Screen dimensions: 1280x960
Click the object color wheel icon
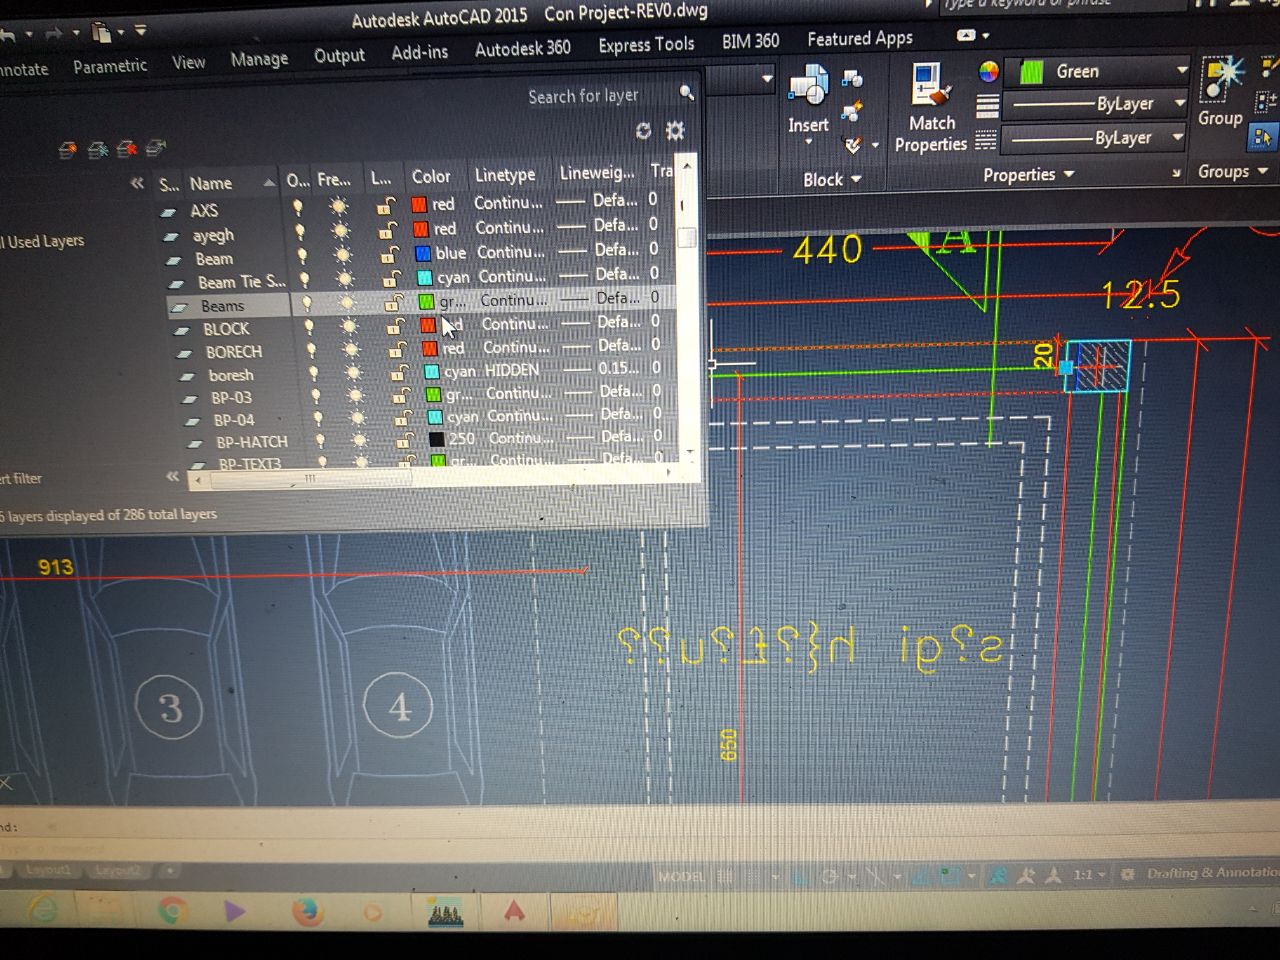click(988, 71)
